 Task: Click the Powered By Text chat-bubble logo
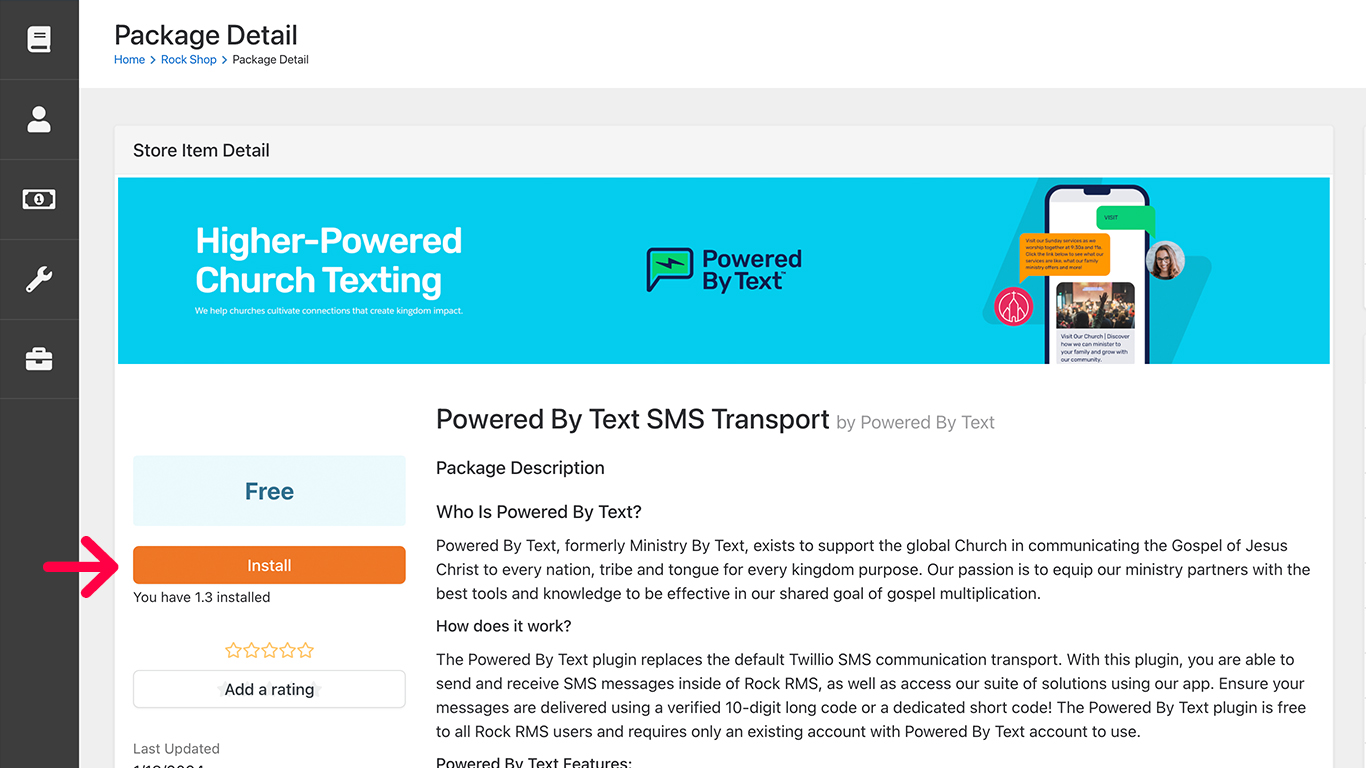tap(669, 270)
